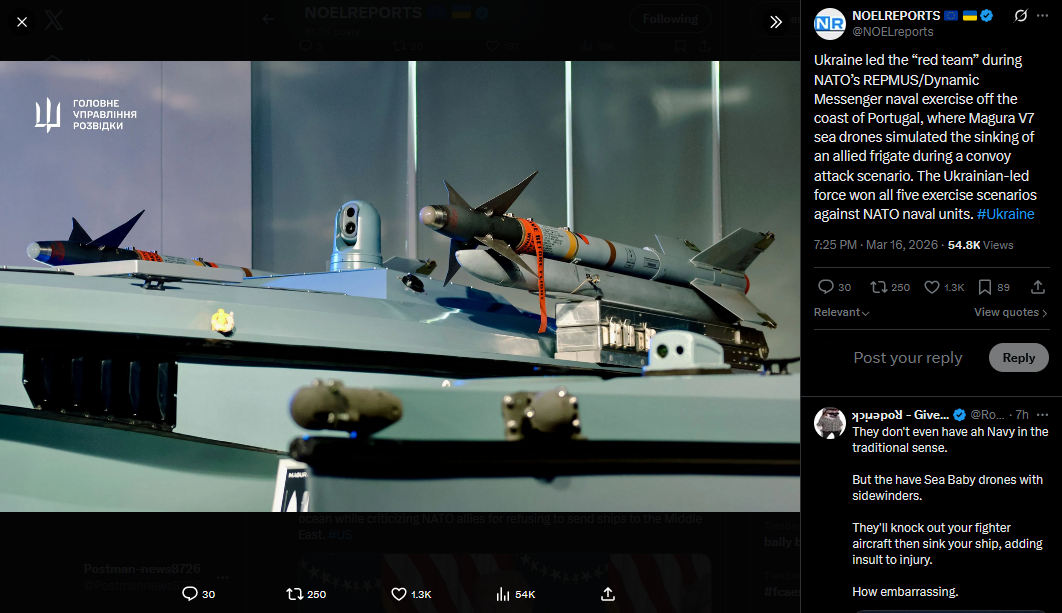Viewport: 1062px width, 613px height.
Task: Click the Reply button
Action: click(x=1019, y=358)
